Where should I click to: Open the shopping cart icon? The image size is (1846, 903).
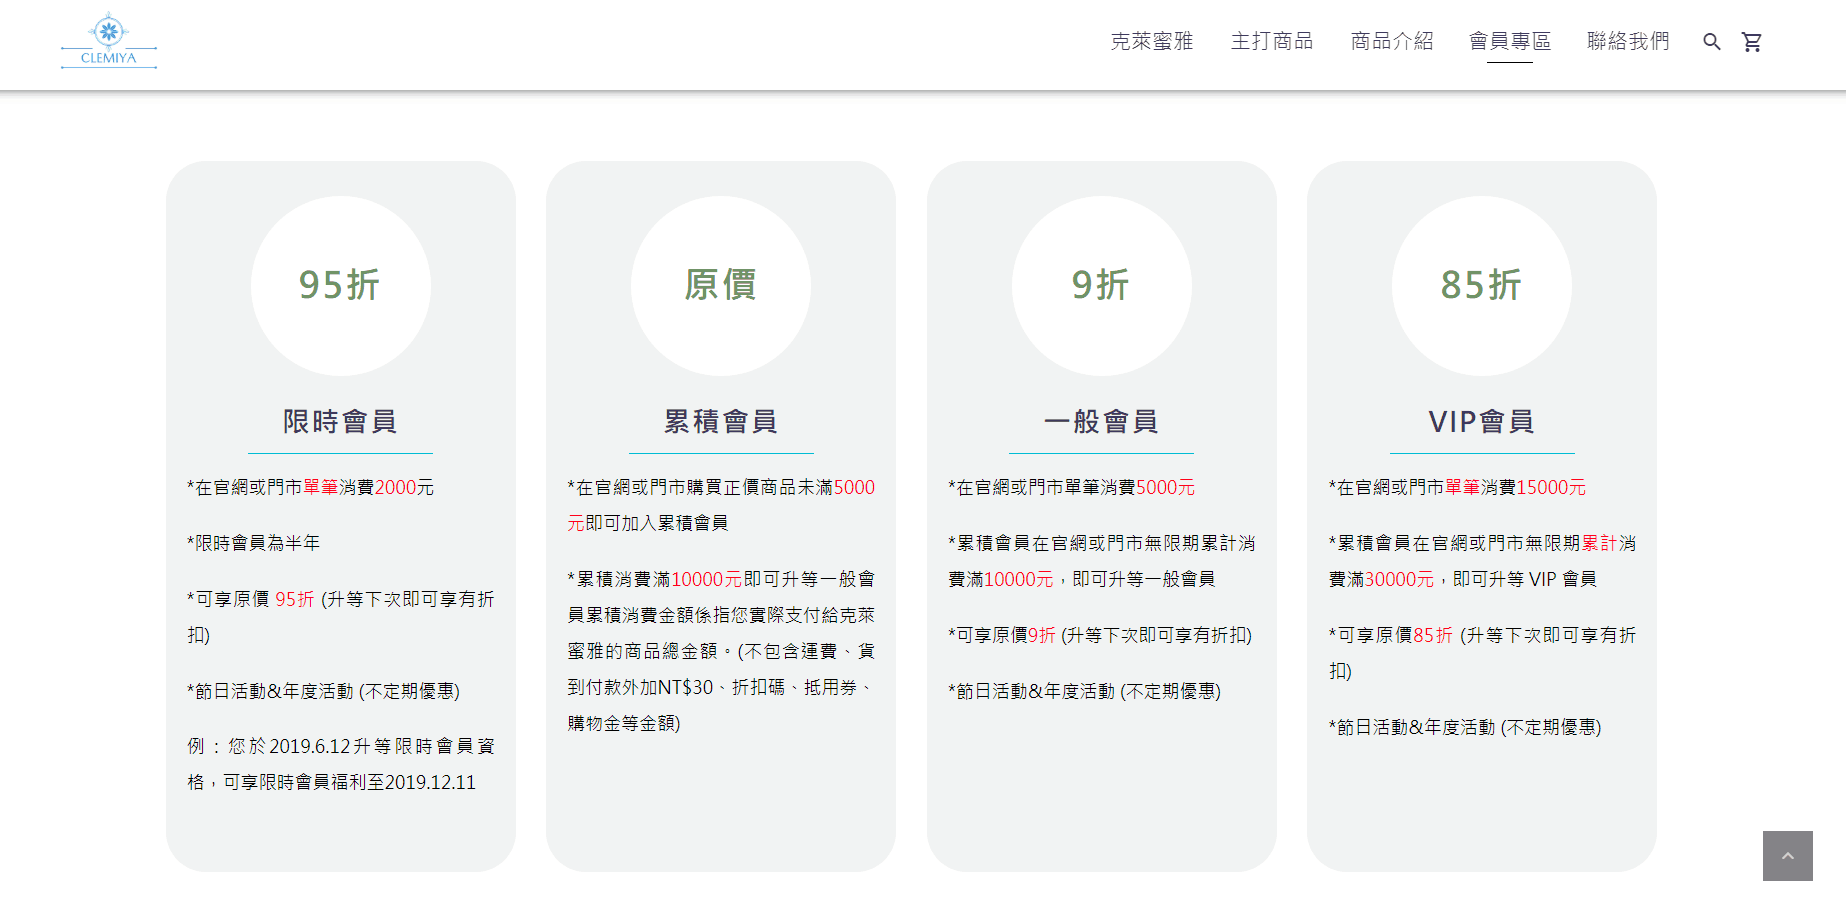1752,42
